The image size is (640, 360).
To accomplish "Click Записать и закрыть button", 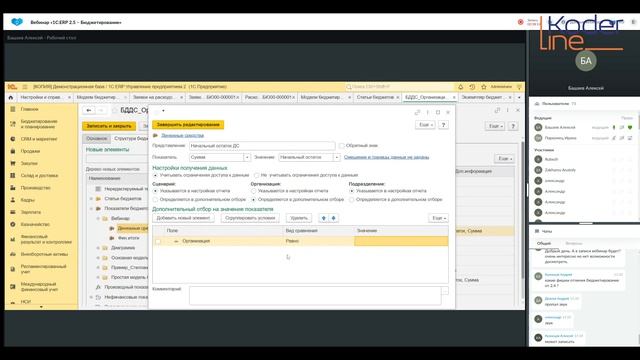I will (x=109, y=126).
